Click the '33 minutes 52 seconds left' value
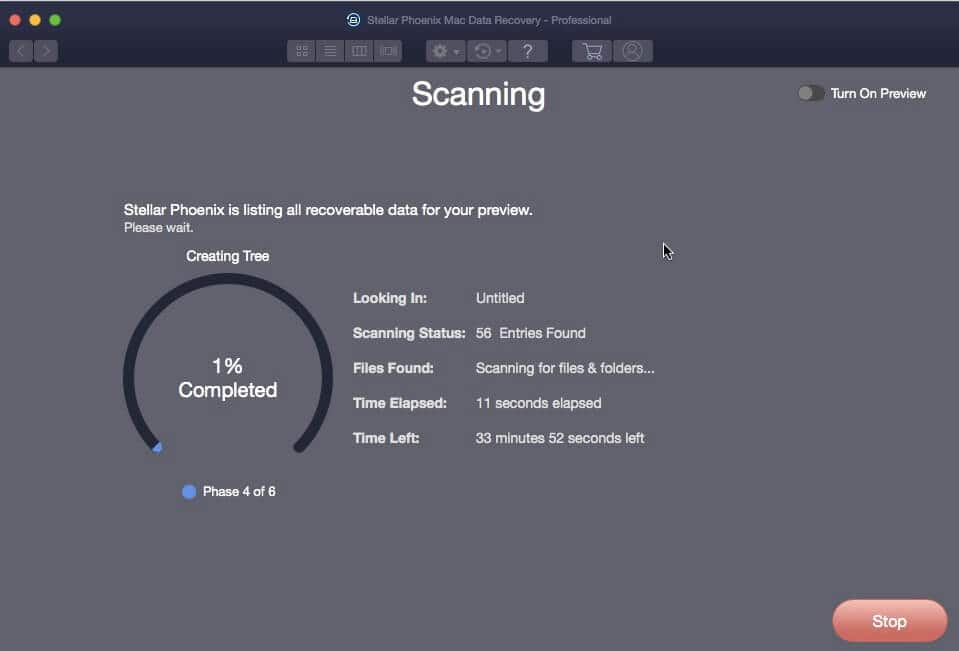This screenshot has height=651, width=959. (x=560, y=438)
